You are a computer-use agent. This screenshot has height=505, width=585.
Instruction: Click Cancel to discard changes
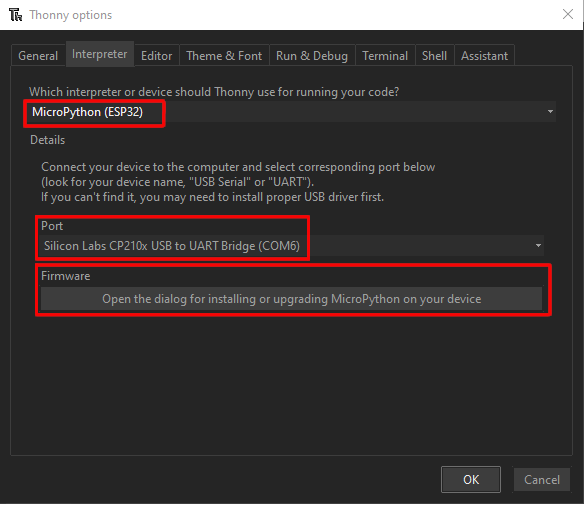(x=542, y=479)
